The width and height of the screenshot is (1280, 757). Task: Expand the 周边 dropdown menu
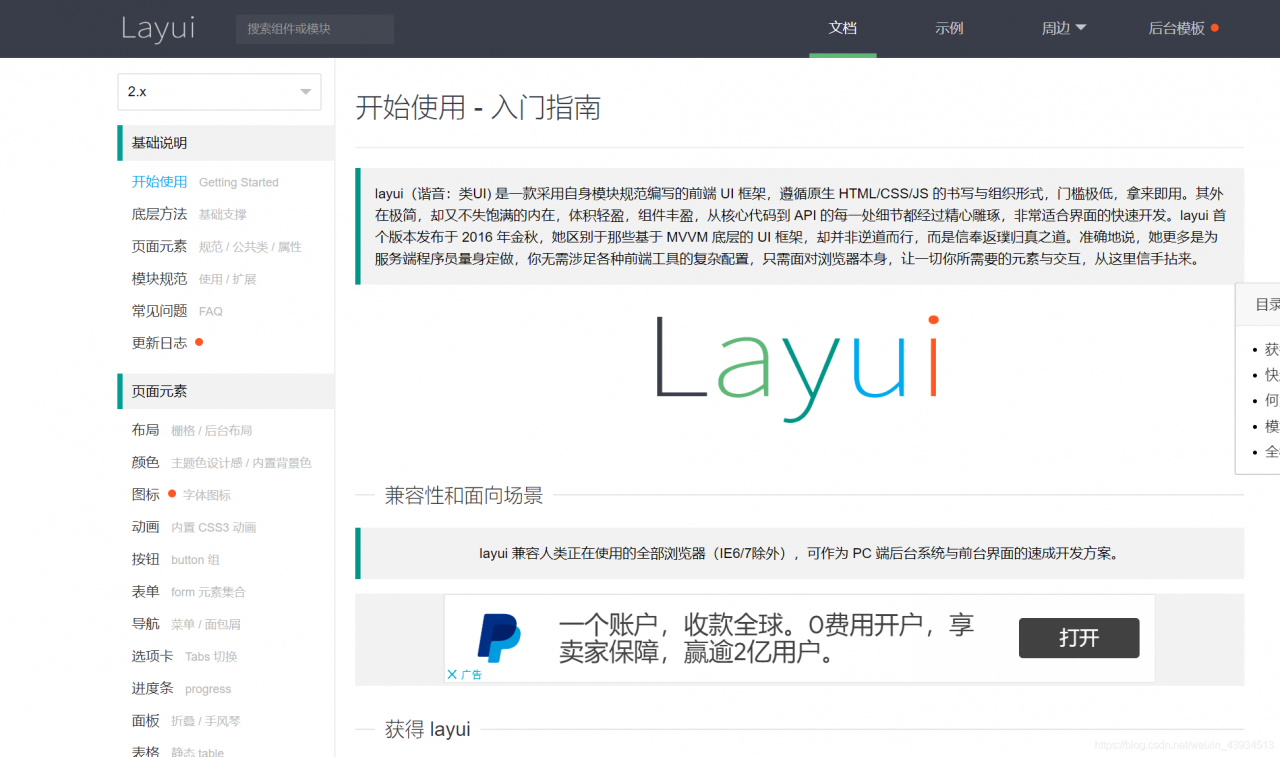tap(1064, 28)
